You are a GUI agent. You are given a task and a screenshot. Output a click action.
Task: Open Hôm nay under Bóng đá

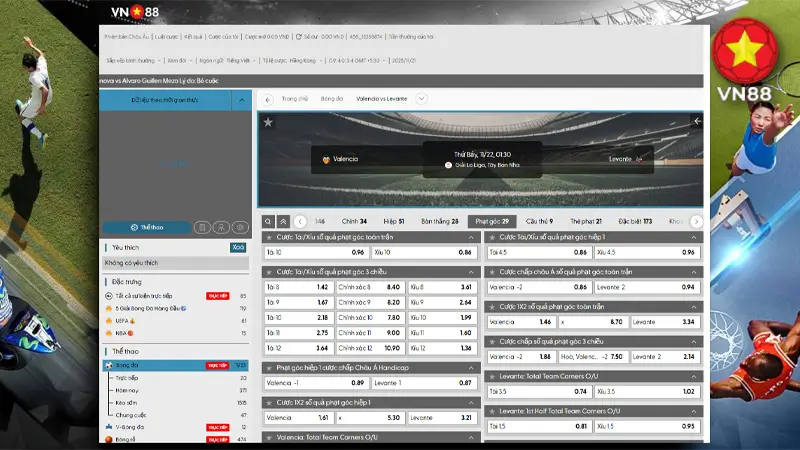pyautogui.click(x=126, y=391)
